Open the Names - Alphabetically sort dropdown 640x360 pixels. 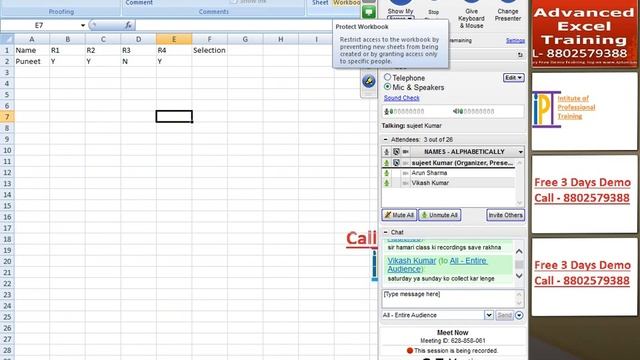pyautogui.click(x=520, y=152)
